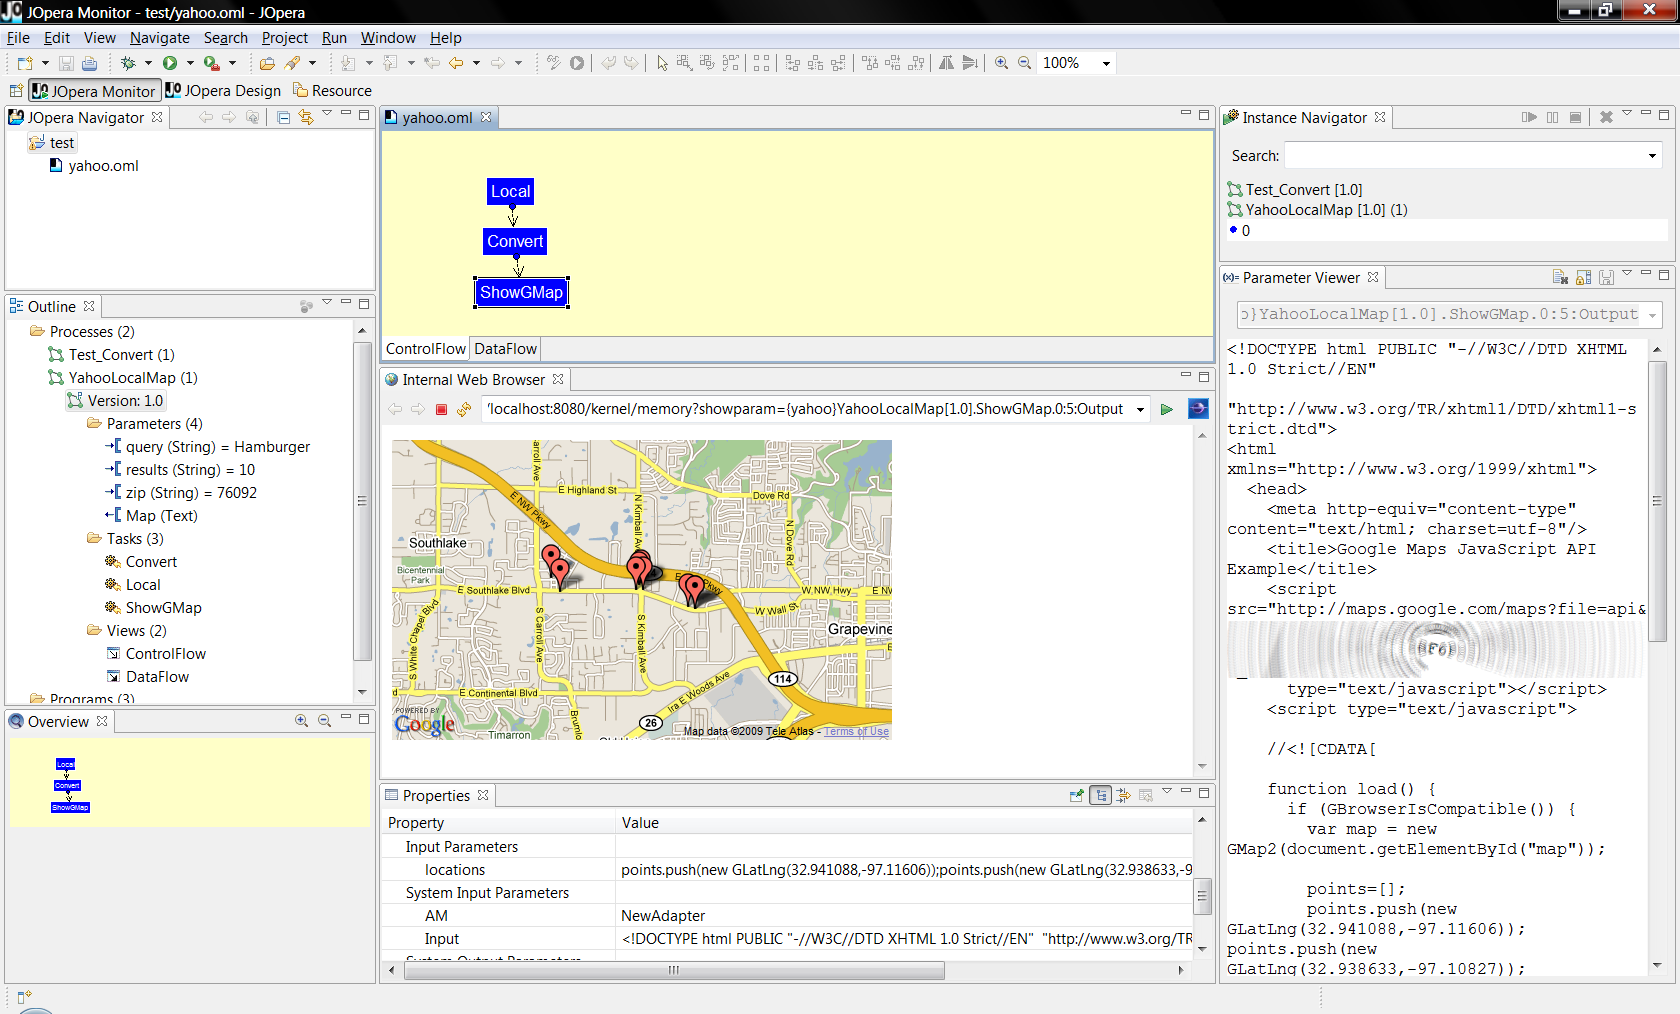Launch Debug from the bug icon
This screenshot has height=1014, width=1680.
pos(128,63)
